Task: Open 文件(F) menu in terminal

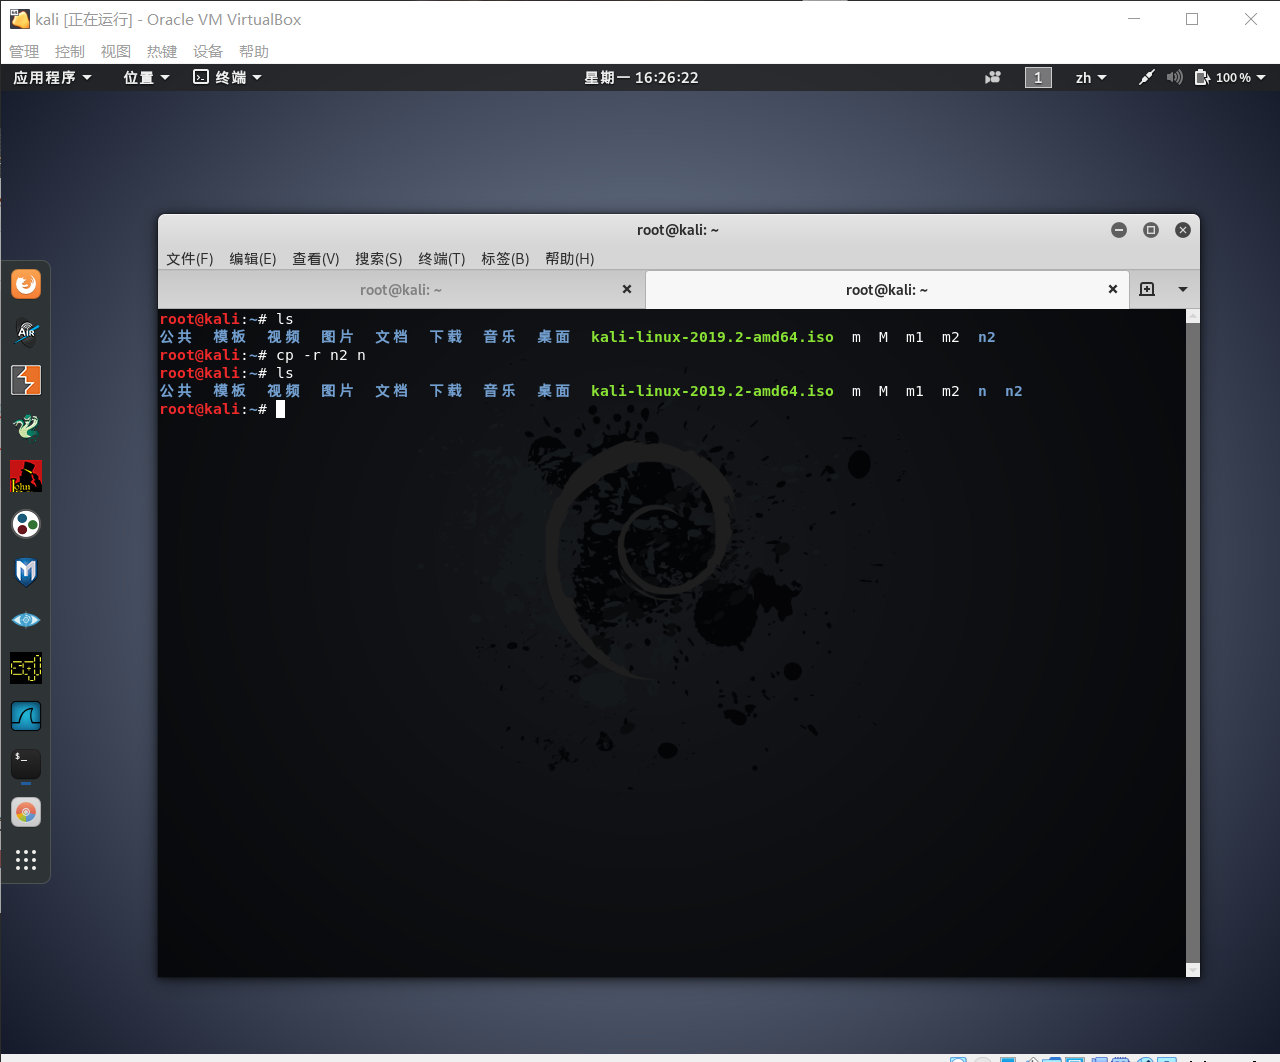Action: (190, 258)
